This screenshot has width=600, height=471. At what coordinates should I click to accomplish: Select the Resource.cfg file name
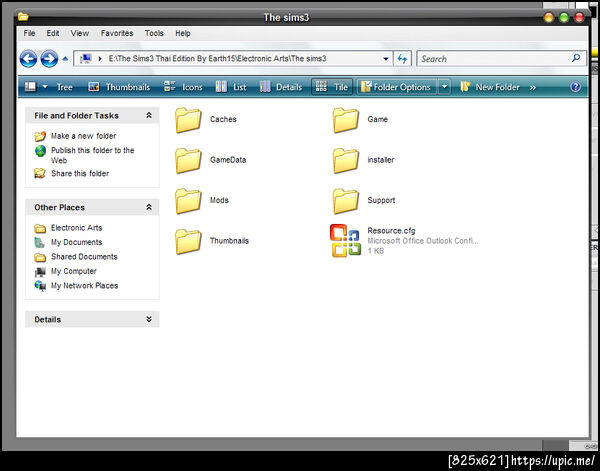coord(391,230)
